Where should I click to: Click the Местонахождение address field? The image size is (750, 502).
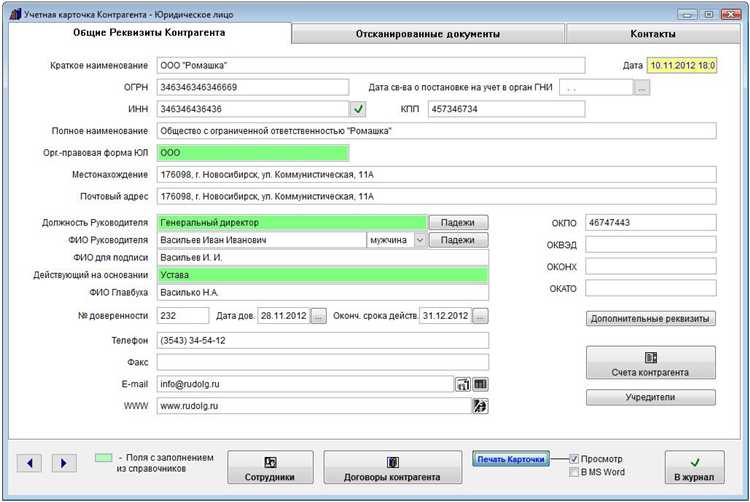pyautogui.click(x=436, y=175)
